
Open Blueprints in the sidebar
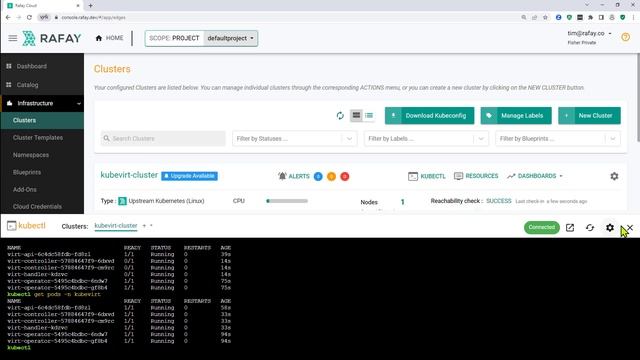(x=27, y=172)
